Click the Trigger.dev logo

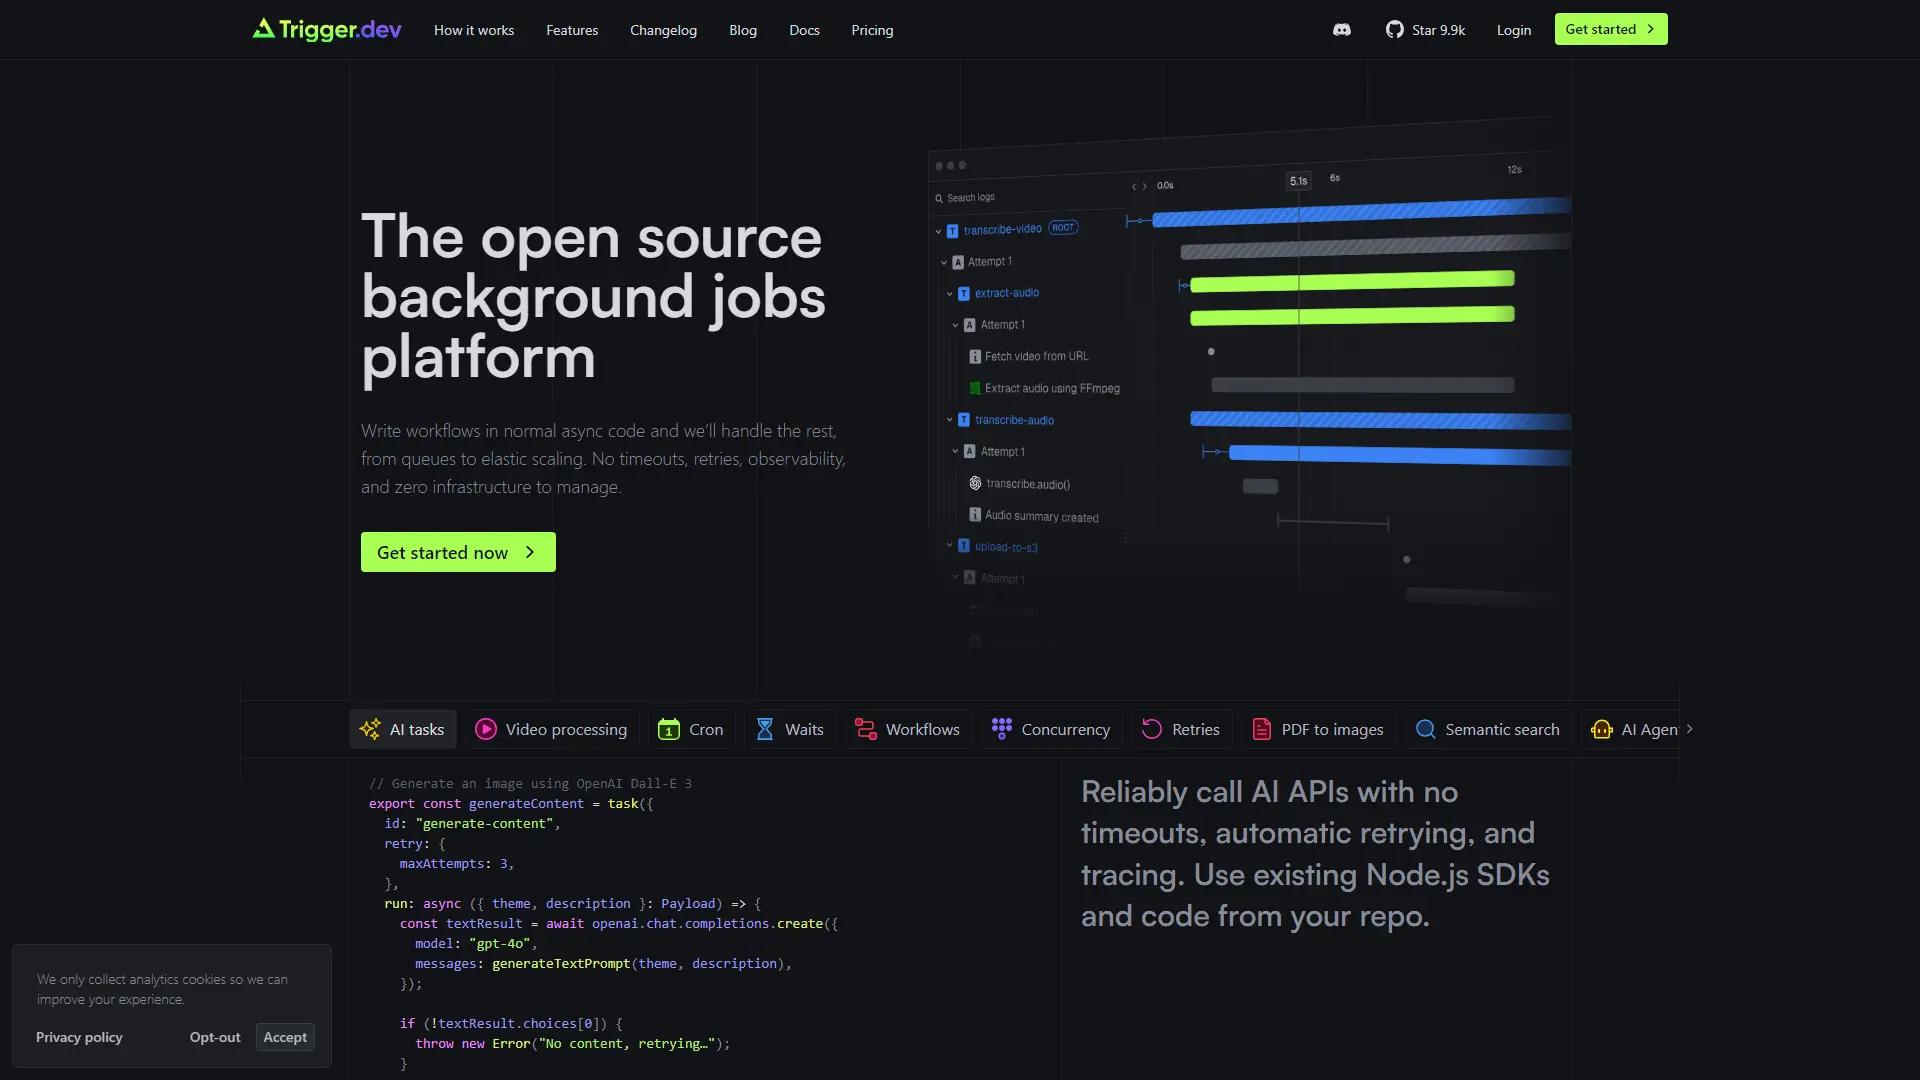point(327,30)
